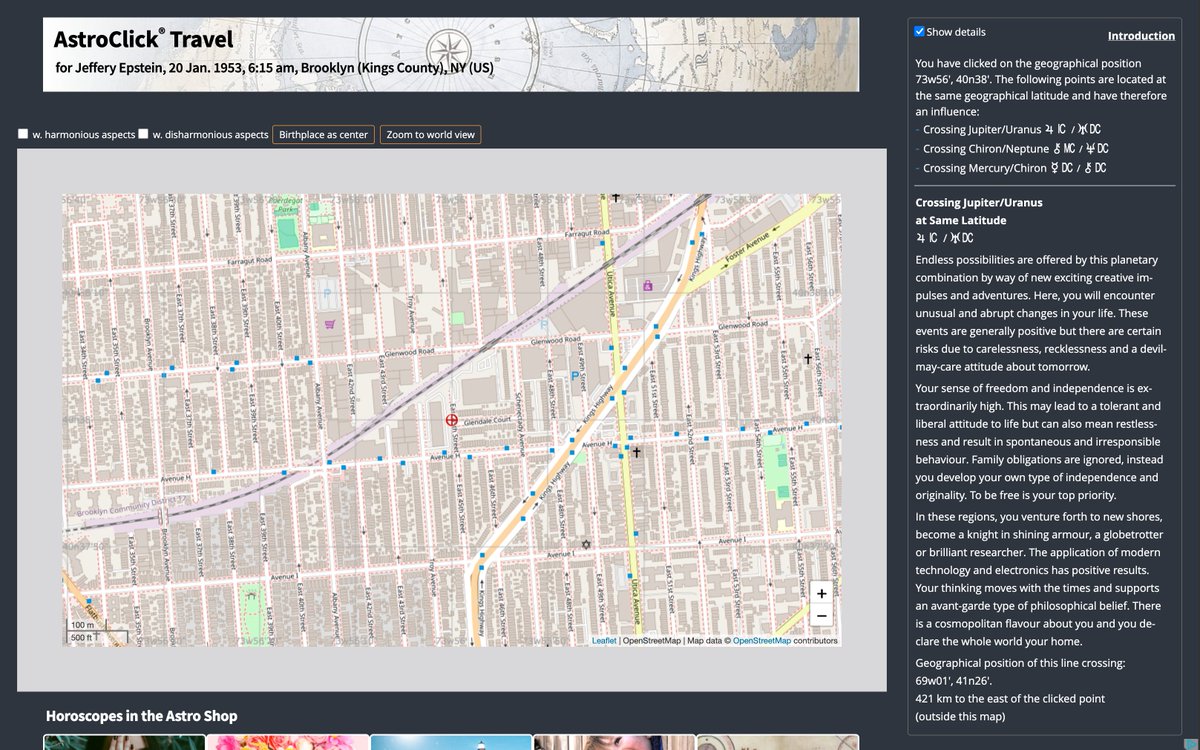Untick the Show details checkbox
Screen dimensions: 1200x750
(920, 31)
